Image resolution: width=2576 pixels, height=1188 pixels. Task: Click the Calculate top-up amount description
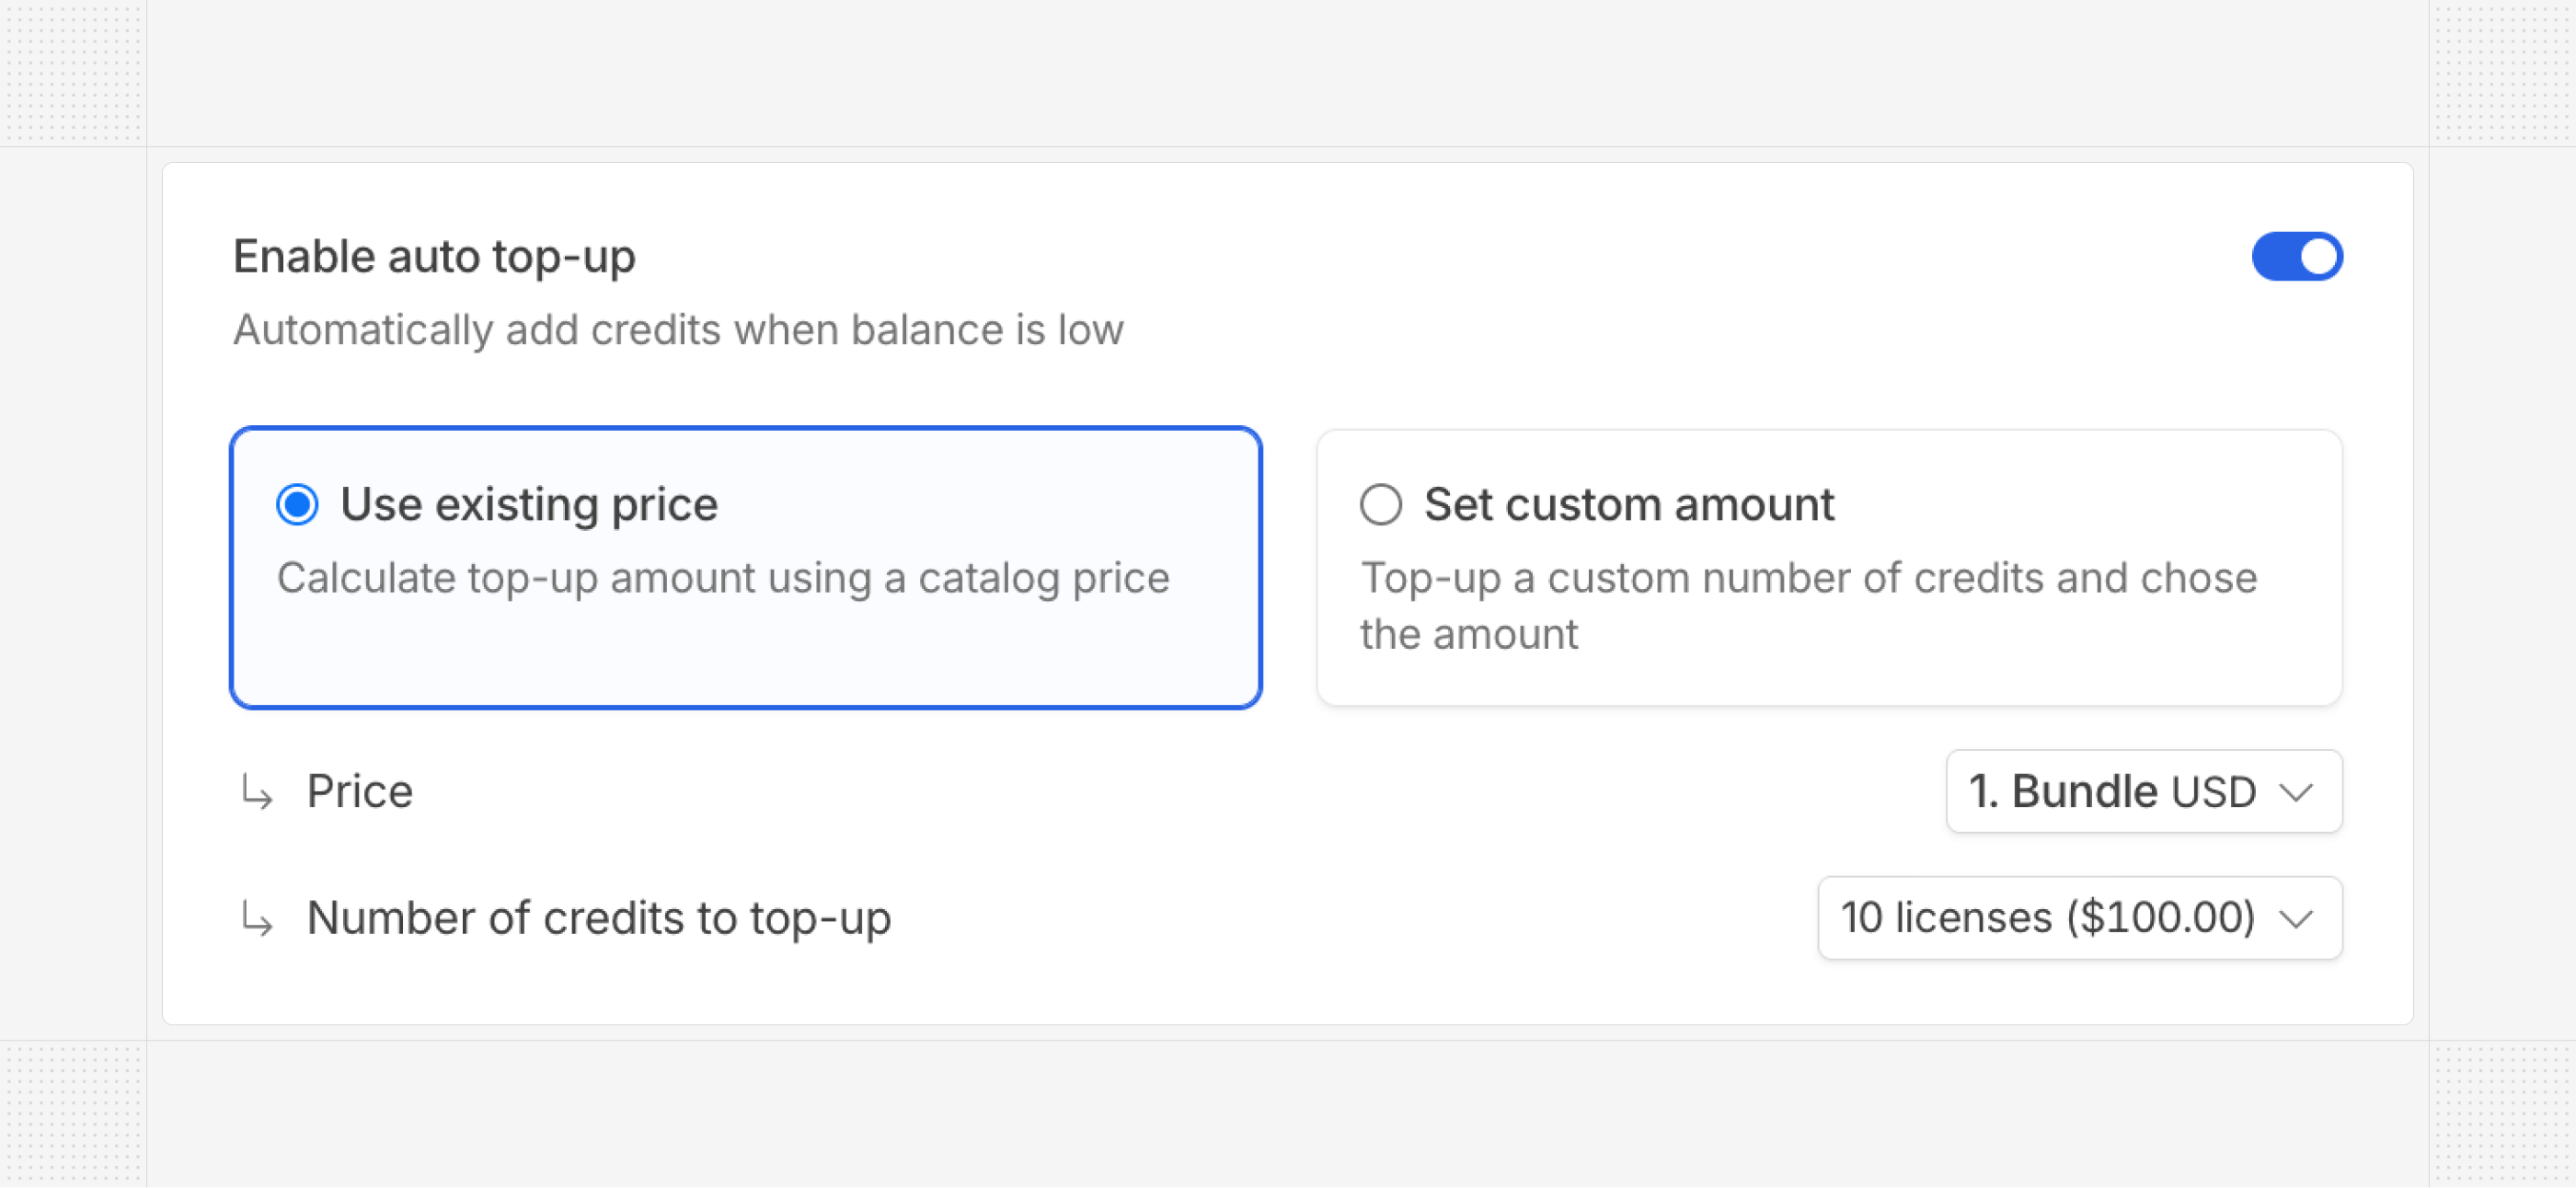click(722, 578)
